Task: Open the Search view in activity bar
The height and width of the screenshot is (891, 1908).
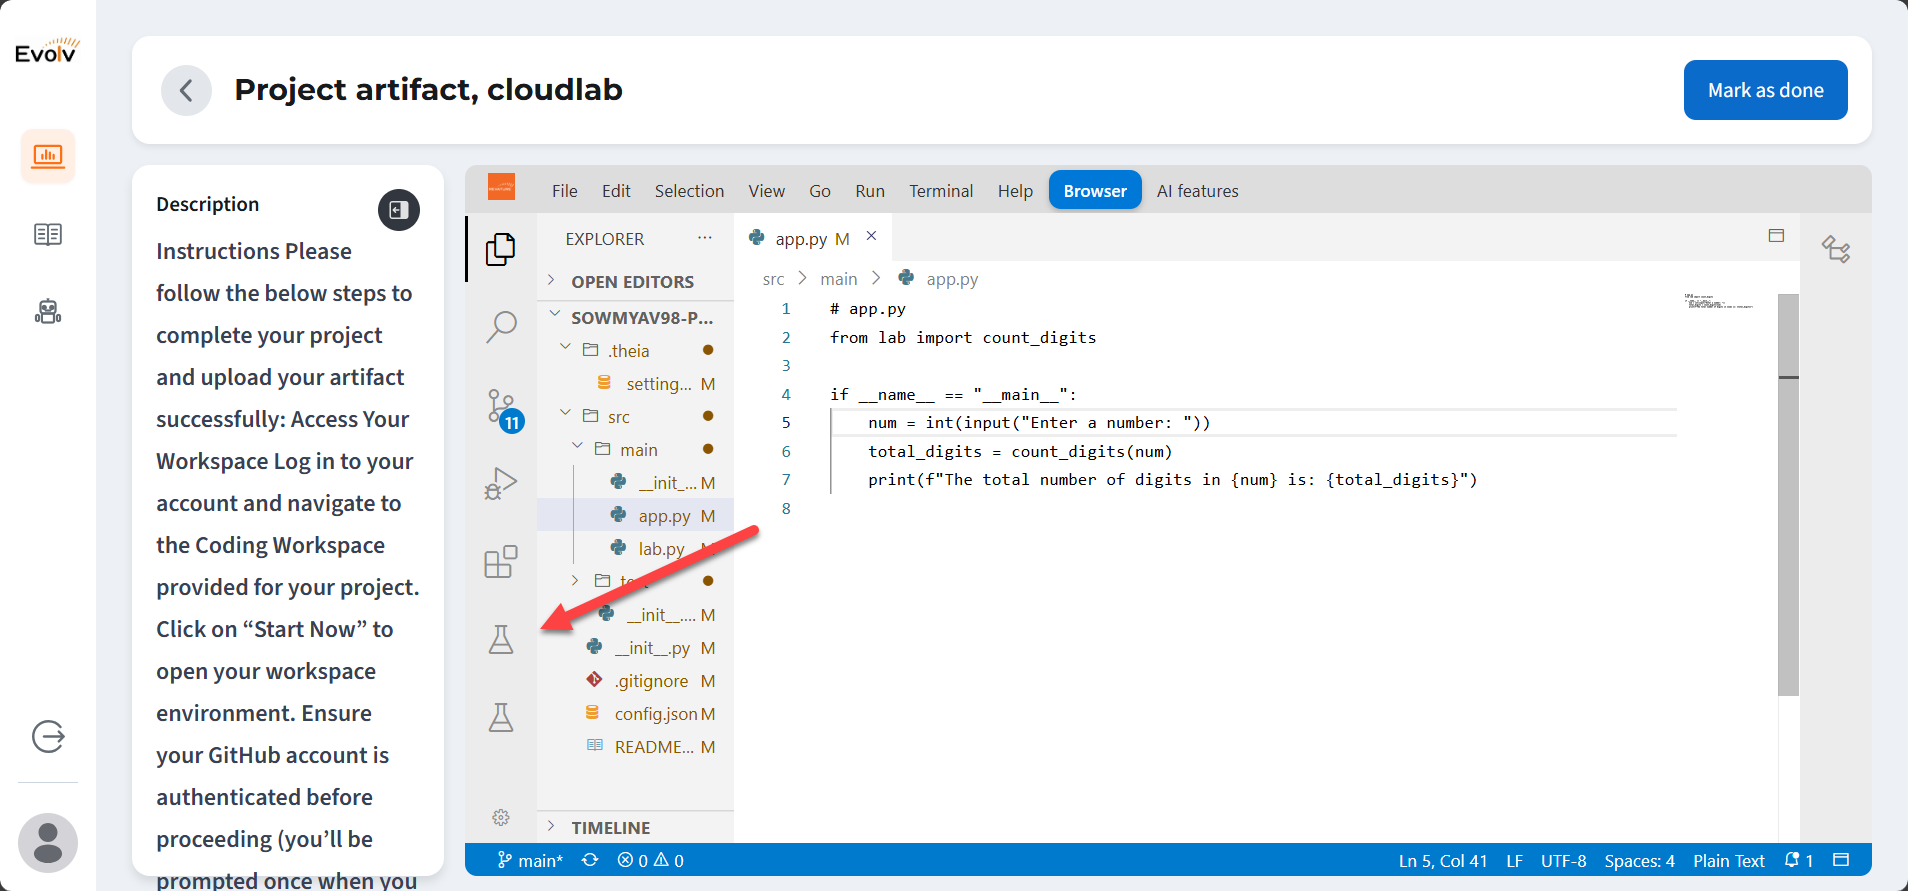Action: (501, 326)
